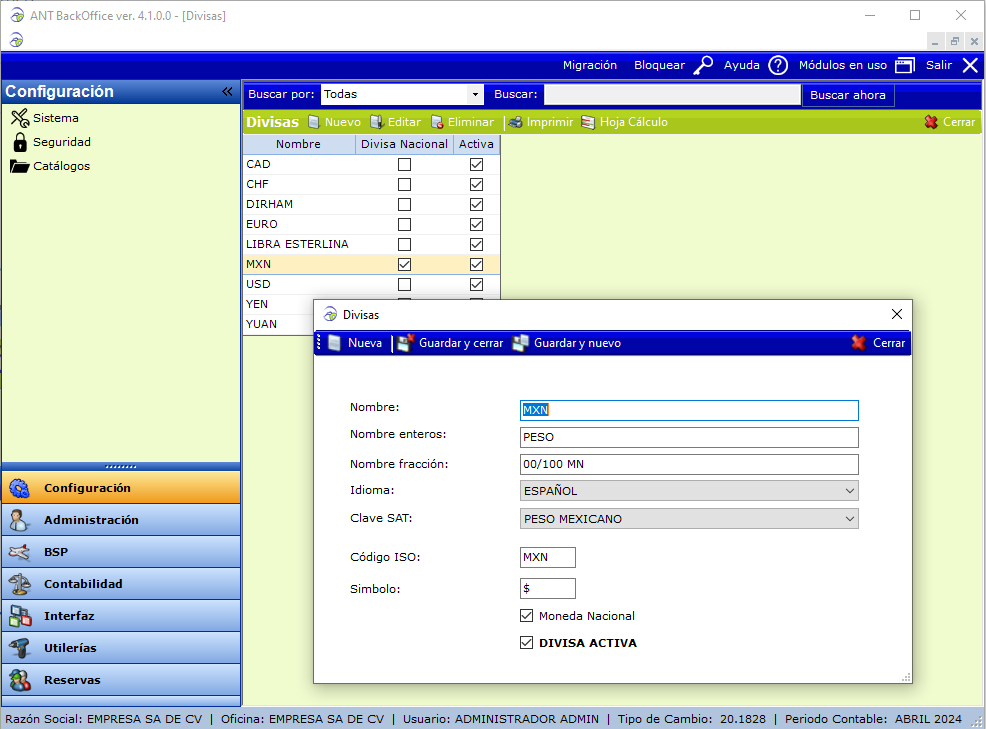Viewport: 986px width, 729px height.
Task: Click the Bloquear key icon
Action: pyautogui.click(x=704, y=65)
